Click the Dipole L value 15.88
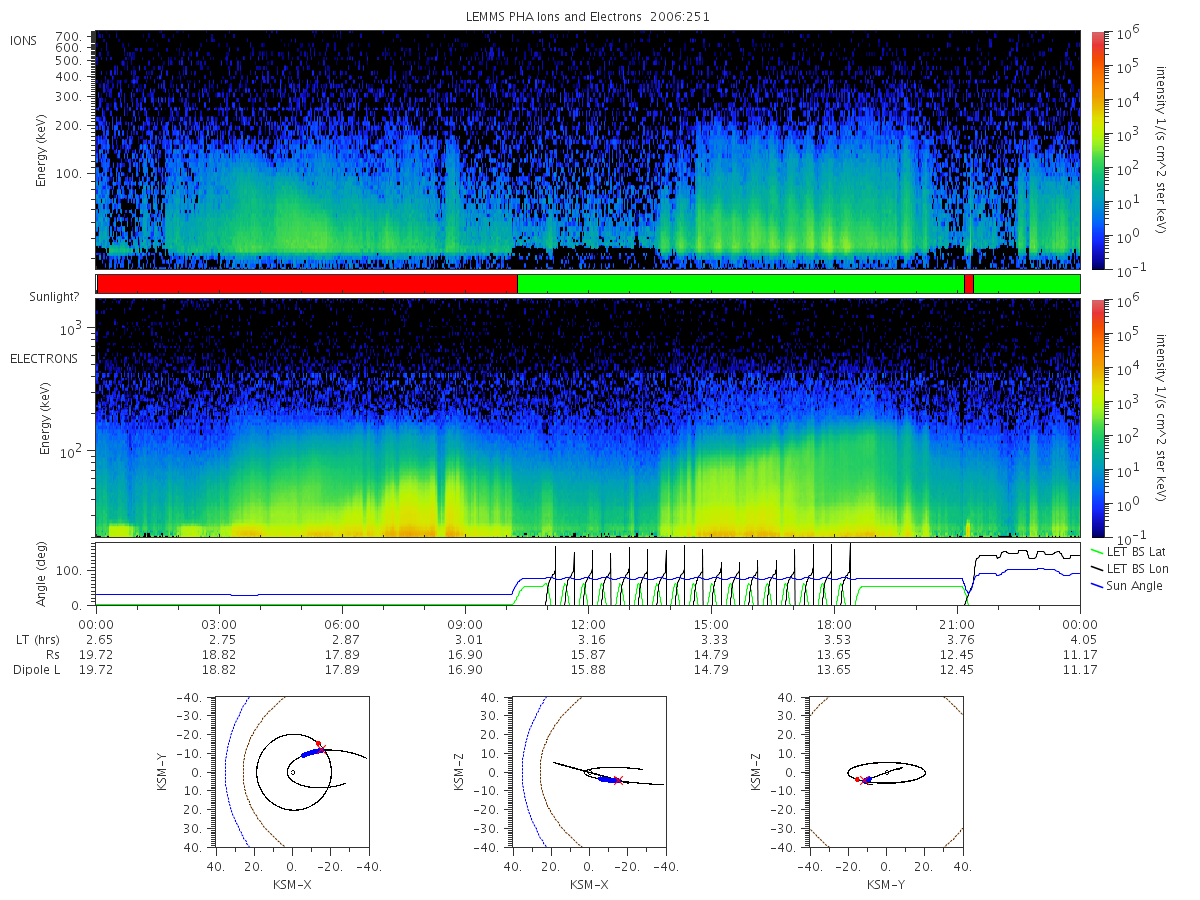1200x900 pixels. point(588,670)
